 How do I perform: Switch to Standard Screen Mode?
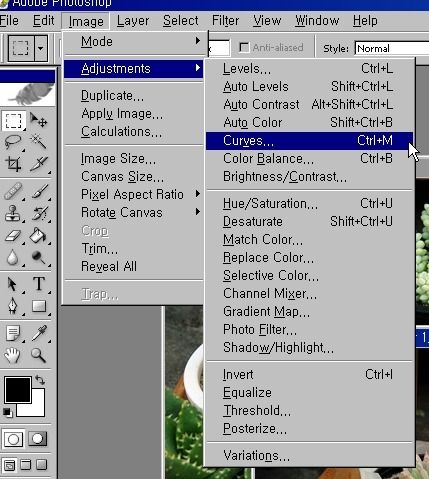tap(9, 465)
